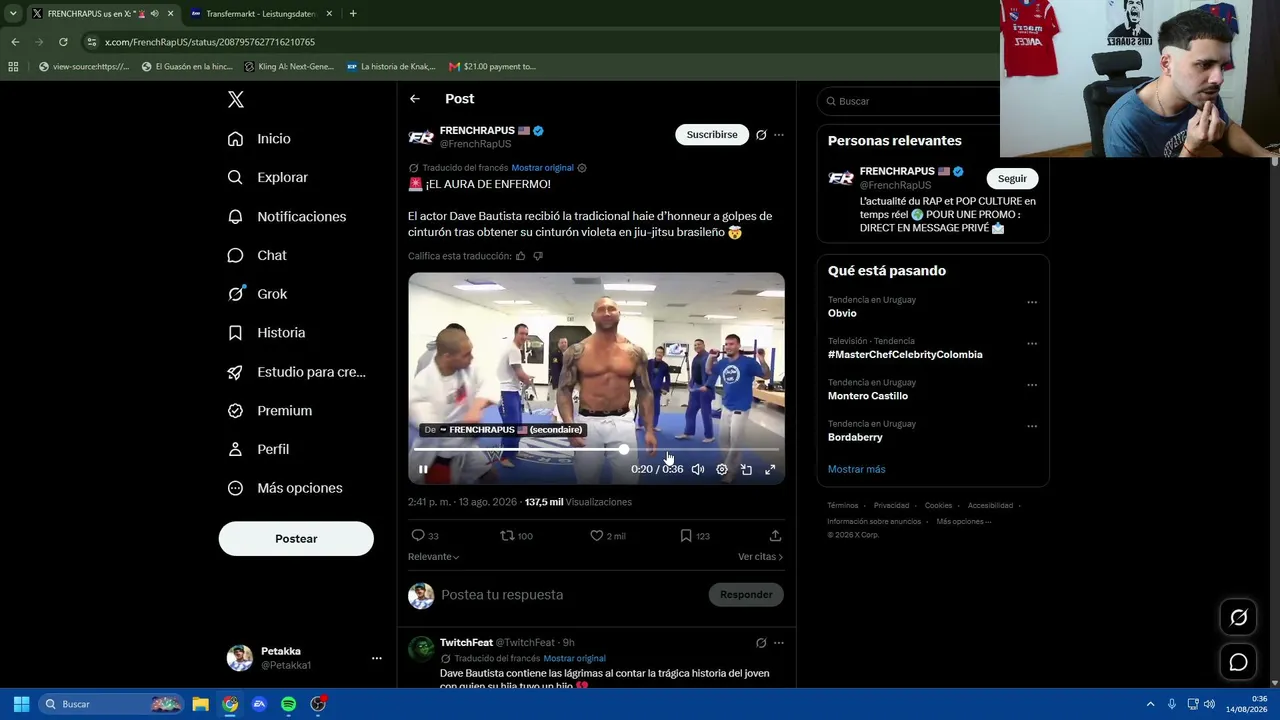Click Mostrar más under trends

click(x=856, y=469)
